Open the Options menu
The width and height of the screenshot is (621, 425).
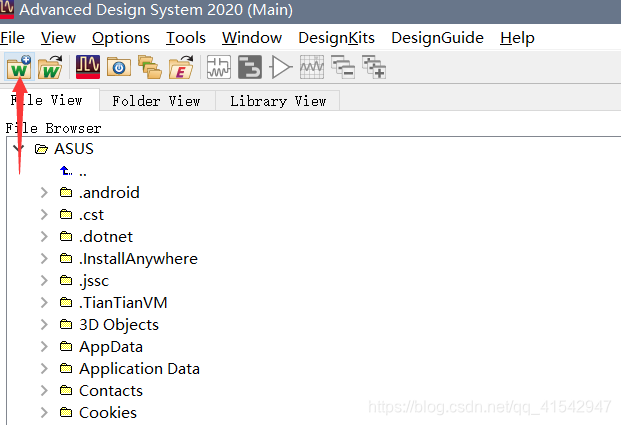(x=121, y=38)
